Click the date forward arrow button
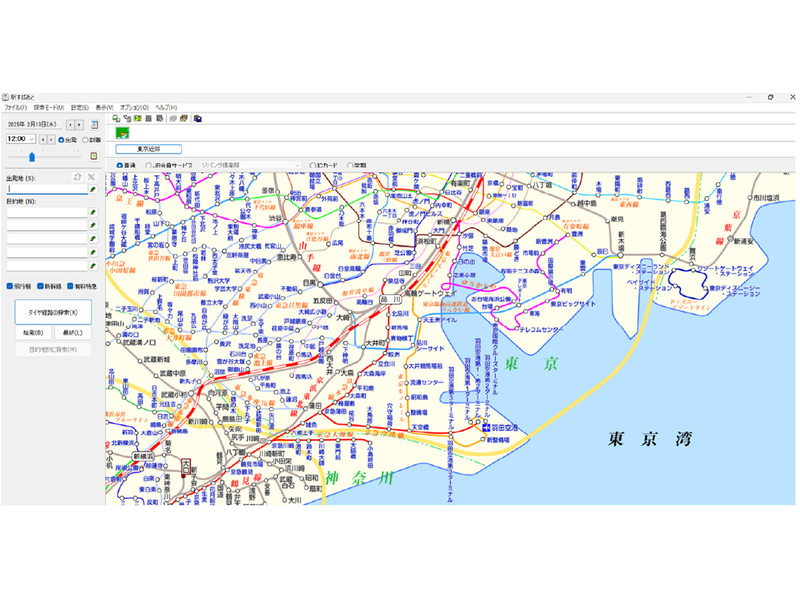The width and height of the screenshot is (800, 600). click(x=80, y=124)
